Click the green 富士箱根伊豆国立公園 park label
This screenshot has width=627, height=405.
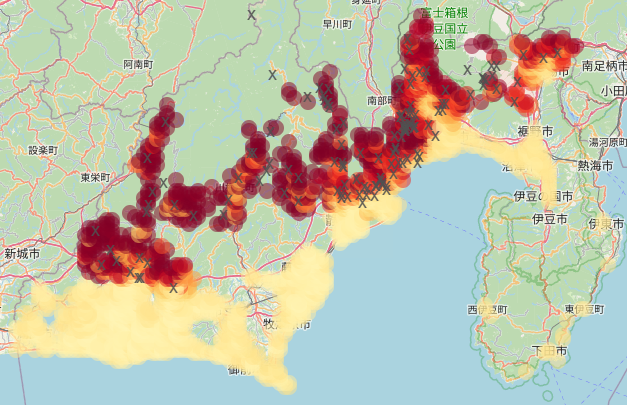pyautogui.click(x=438, y=29)
